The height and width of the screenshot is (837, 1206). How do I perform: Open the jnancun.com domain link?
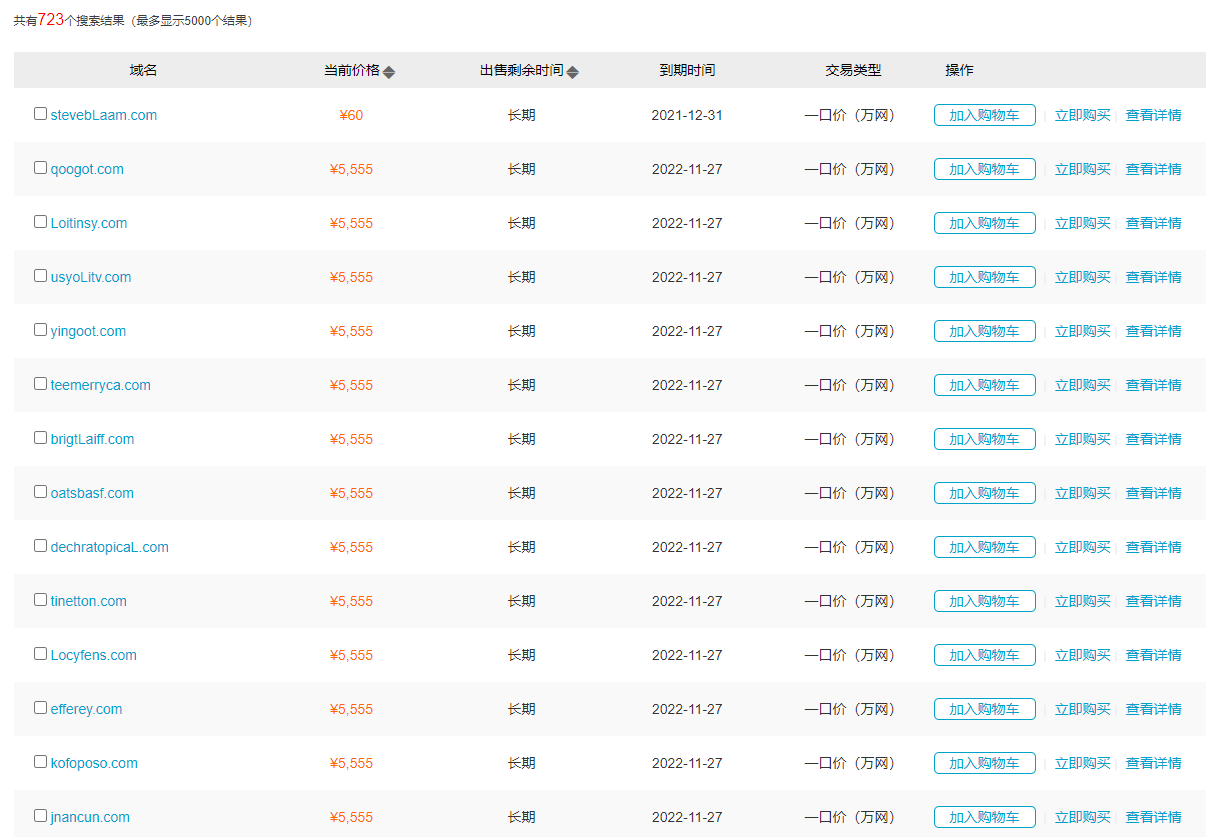pos(90,817)
